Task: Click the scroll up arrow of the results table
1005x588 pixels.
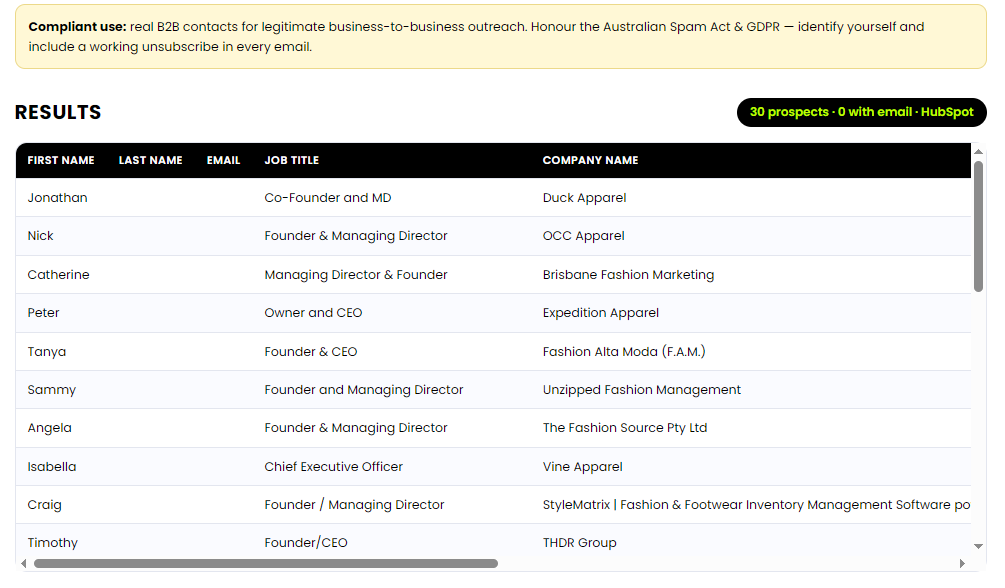Action: [978, 152]
